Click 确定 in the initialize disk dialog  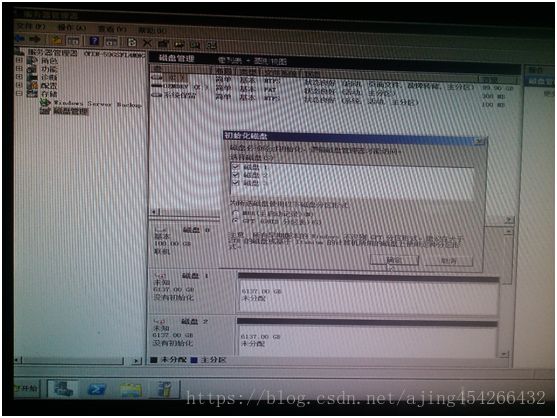point(394,260)
